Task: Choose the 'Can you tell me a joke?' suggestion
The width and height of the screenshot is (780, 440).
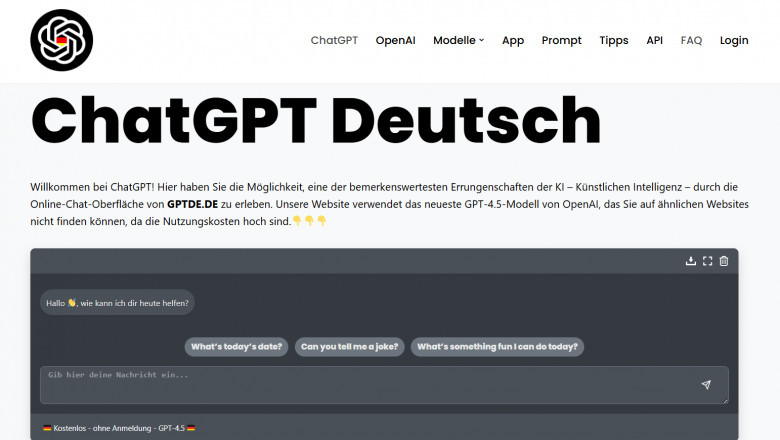Action: tap(350, 347)
